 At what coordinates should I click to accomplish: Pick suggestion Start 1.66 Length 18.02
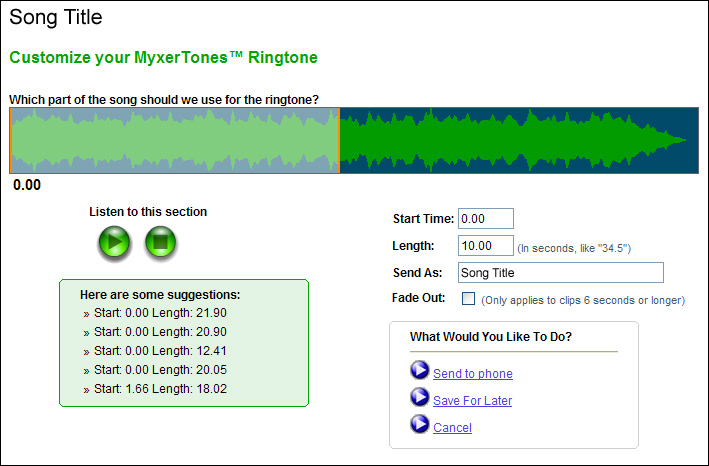click(160, 389)
